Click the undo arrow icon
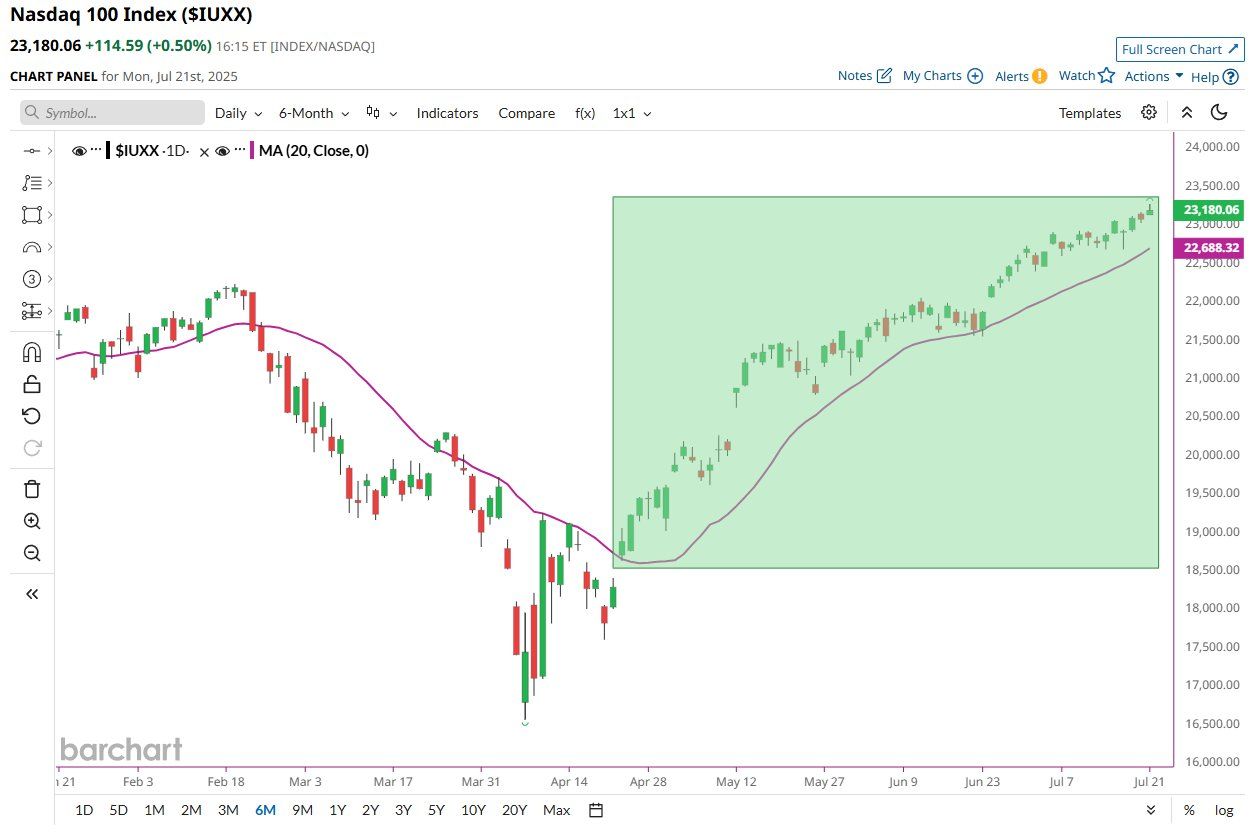This screenshot has height=833, width=1259. click(31, 416)
